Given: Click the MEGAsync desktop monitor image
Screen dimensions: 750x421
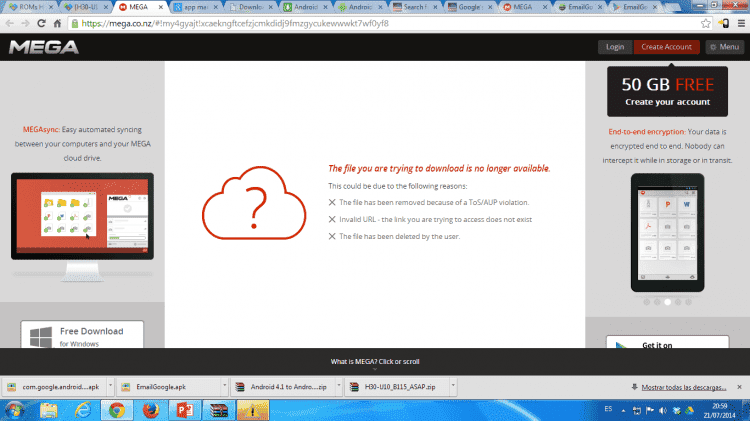Looking at the screenshot, I should click(x=82, y=227).
